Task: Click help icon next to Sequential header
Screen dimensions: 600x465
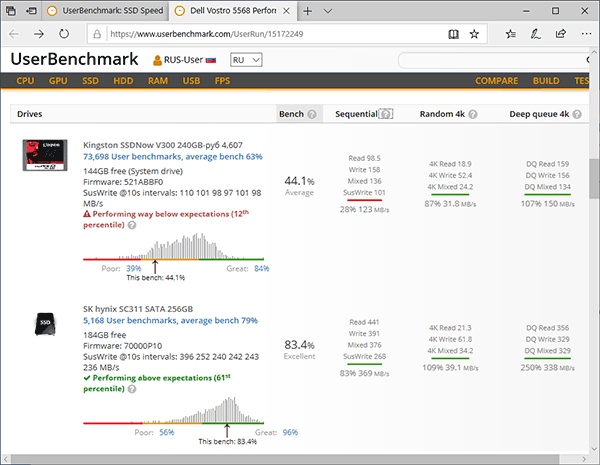Action: pos(385,114)
